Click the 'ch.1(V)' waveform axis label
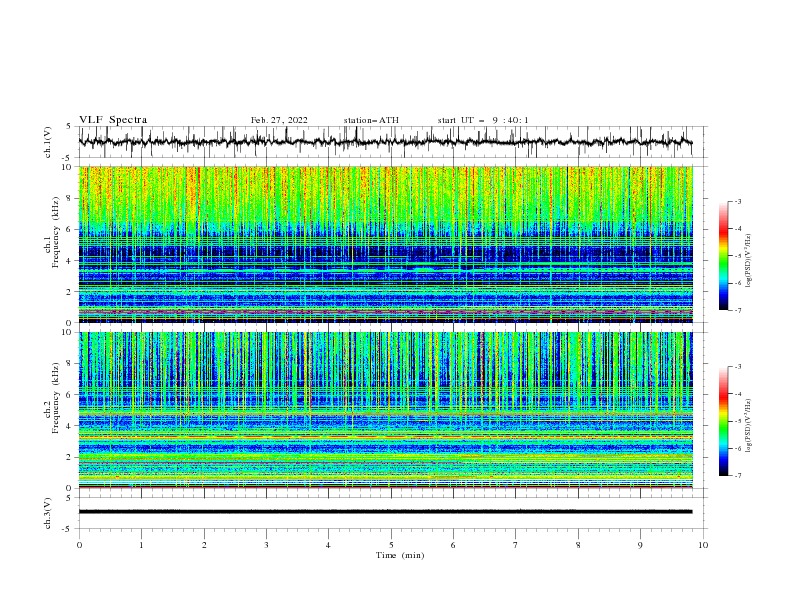The height and width of the screenshot is (612, 792). [48, 142]
